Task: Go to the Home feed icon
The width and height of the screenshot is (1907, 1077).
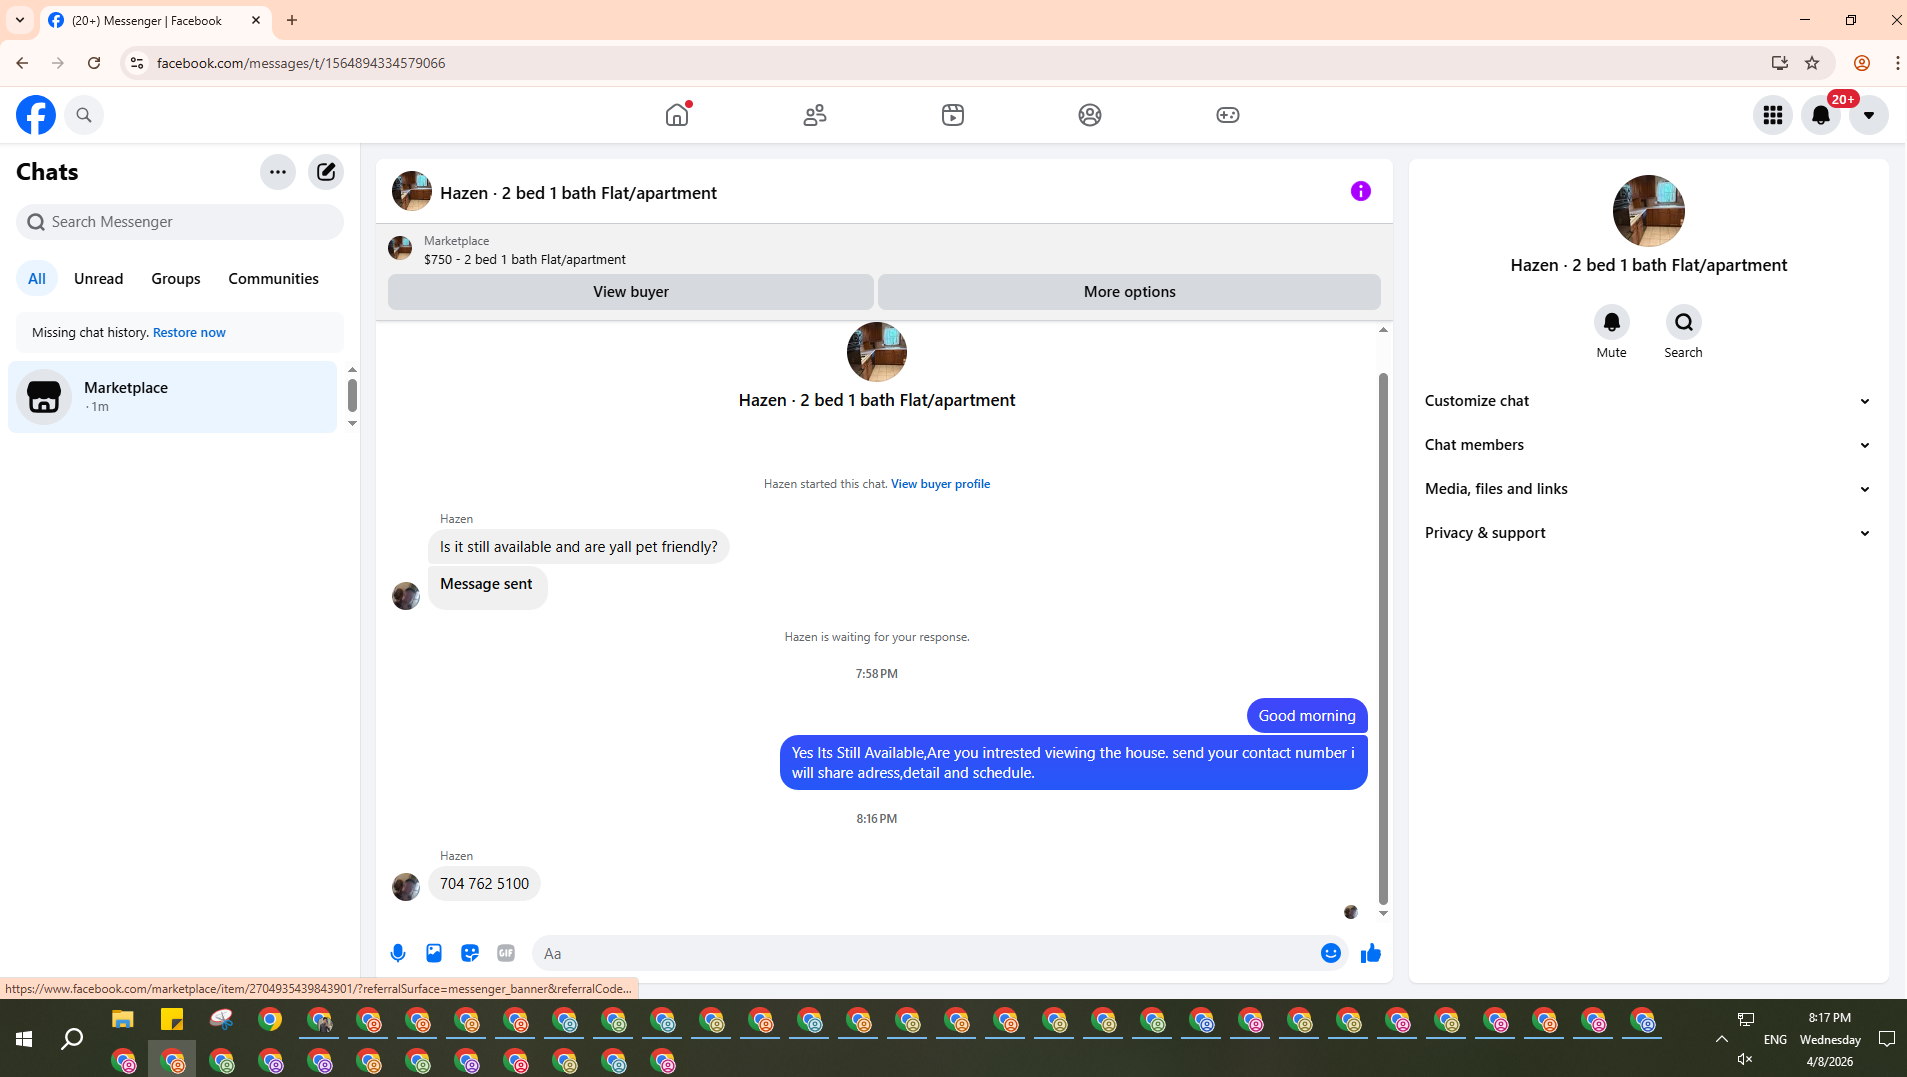Action: pyautogui.click(x=677, y=115)
